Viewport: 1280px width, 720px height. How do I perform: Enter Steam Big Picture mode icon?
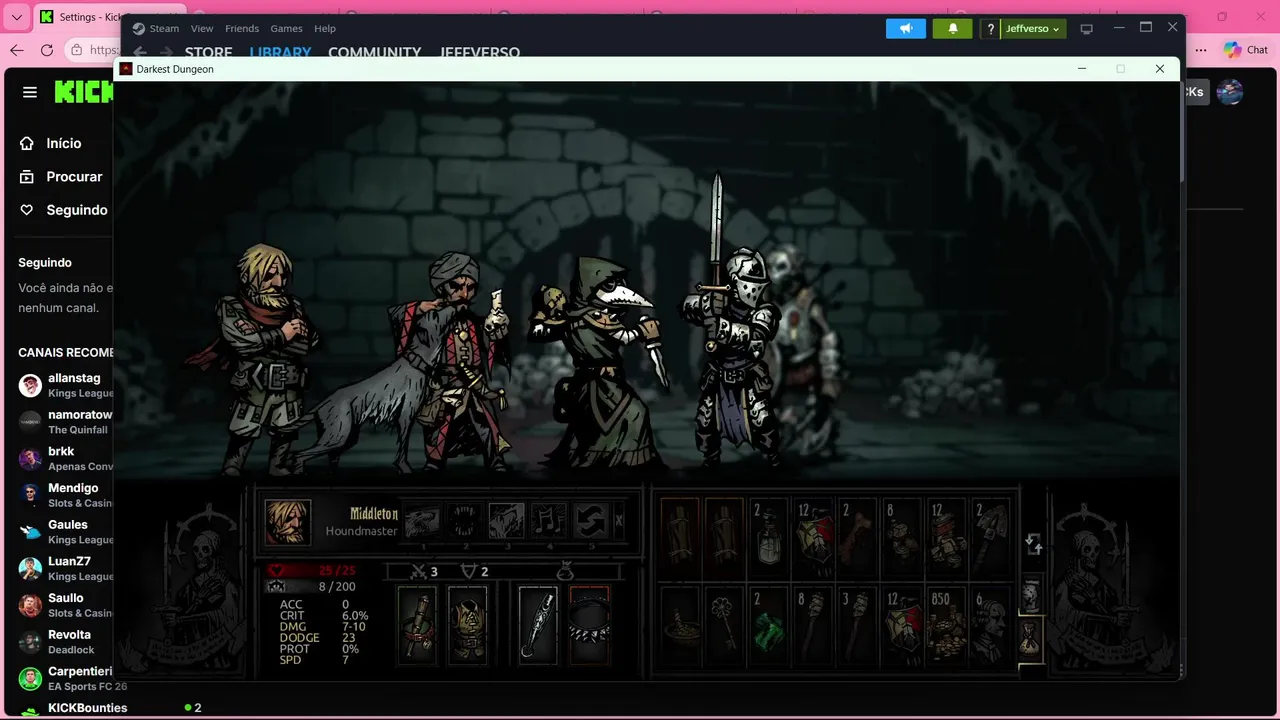tap(1087, 29)
